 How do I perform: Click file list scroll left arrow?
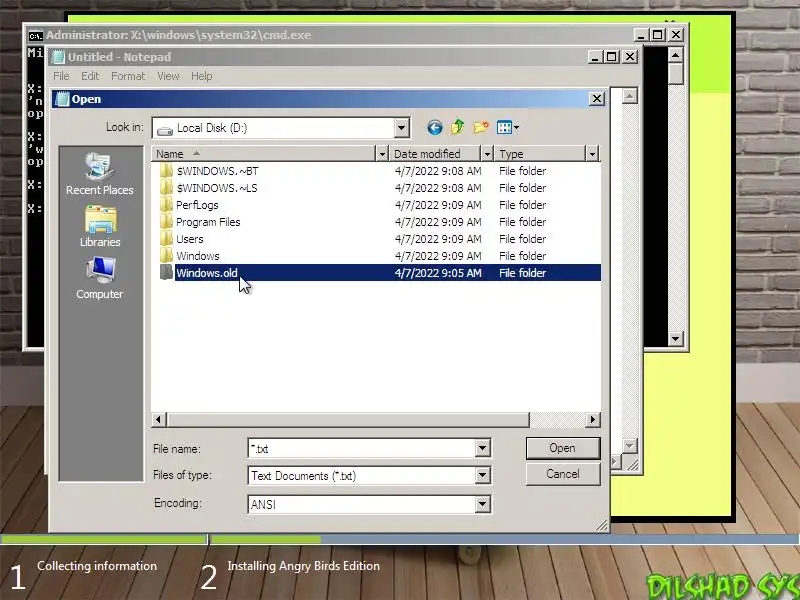158,419
